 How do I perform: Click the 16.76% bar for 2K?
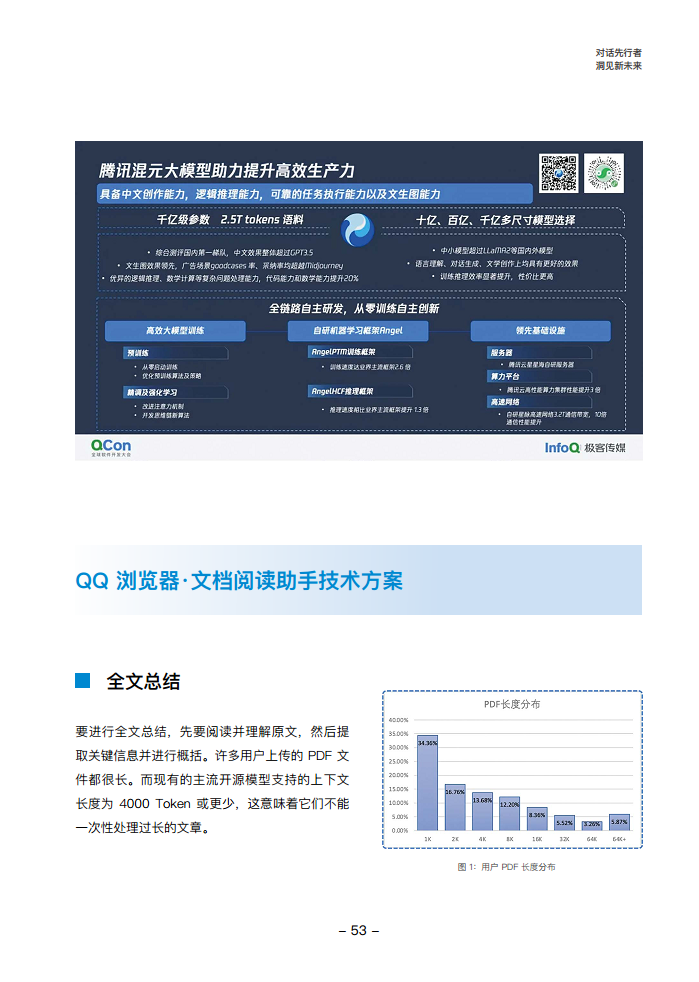[455, 807]
